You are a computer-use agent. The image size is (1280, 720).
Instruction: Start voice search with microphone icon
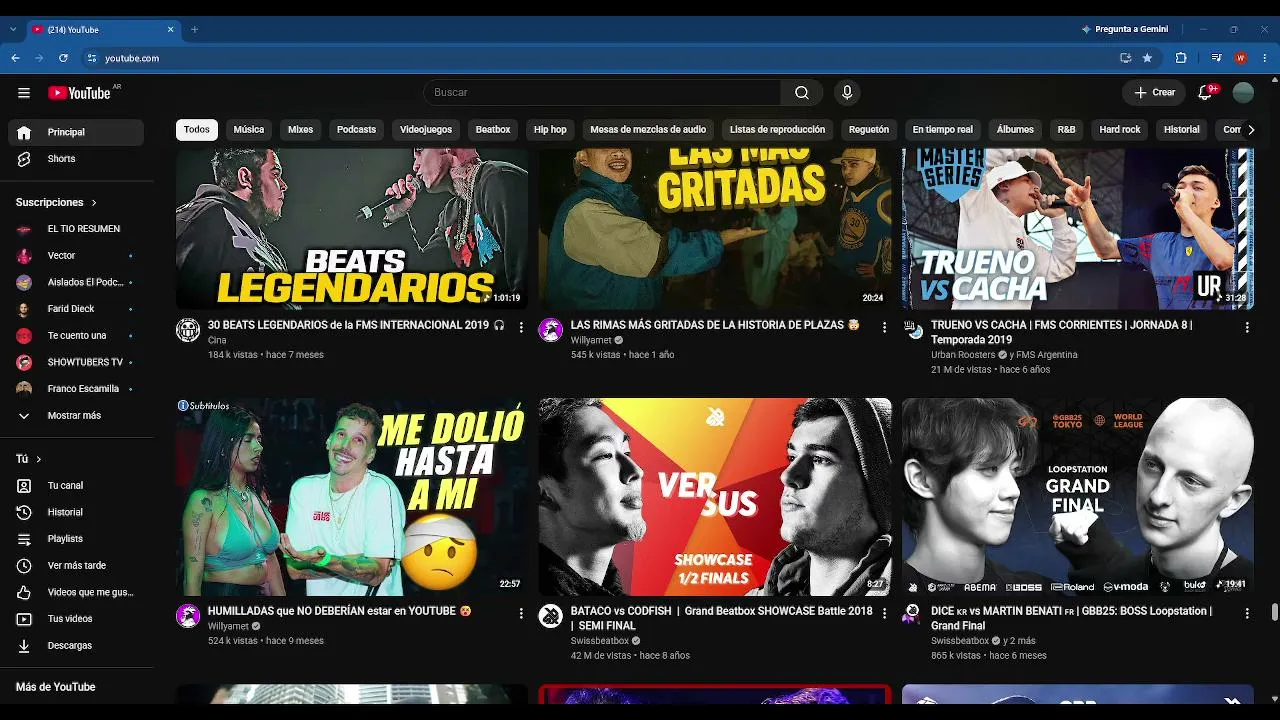[x=847, y=93]
